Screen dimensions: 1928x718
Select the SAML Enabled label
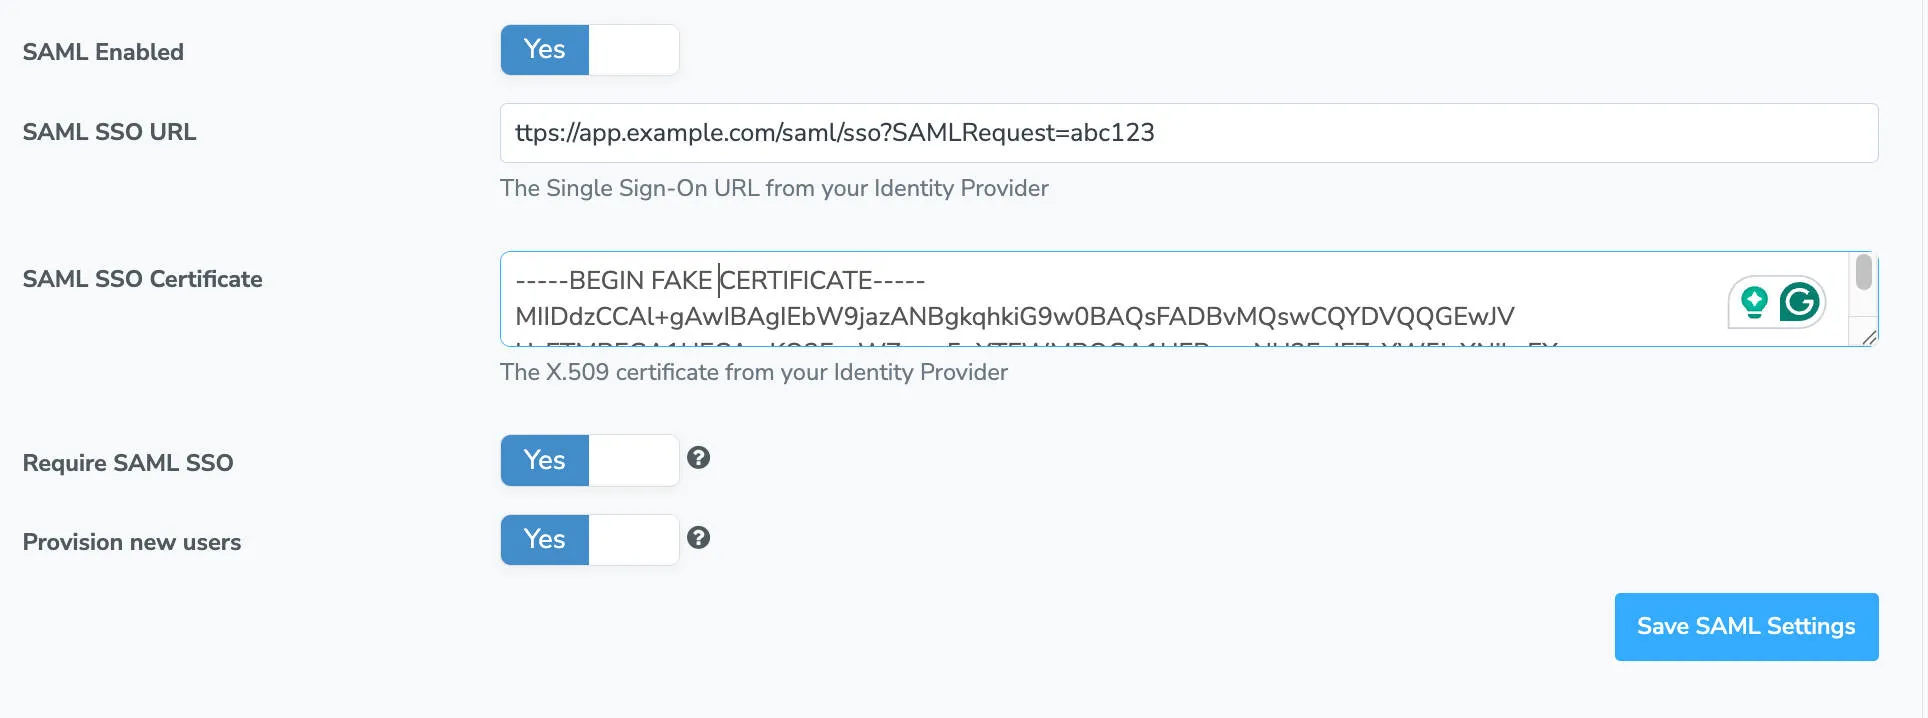click(x=103, y=52)
